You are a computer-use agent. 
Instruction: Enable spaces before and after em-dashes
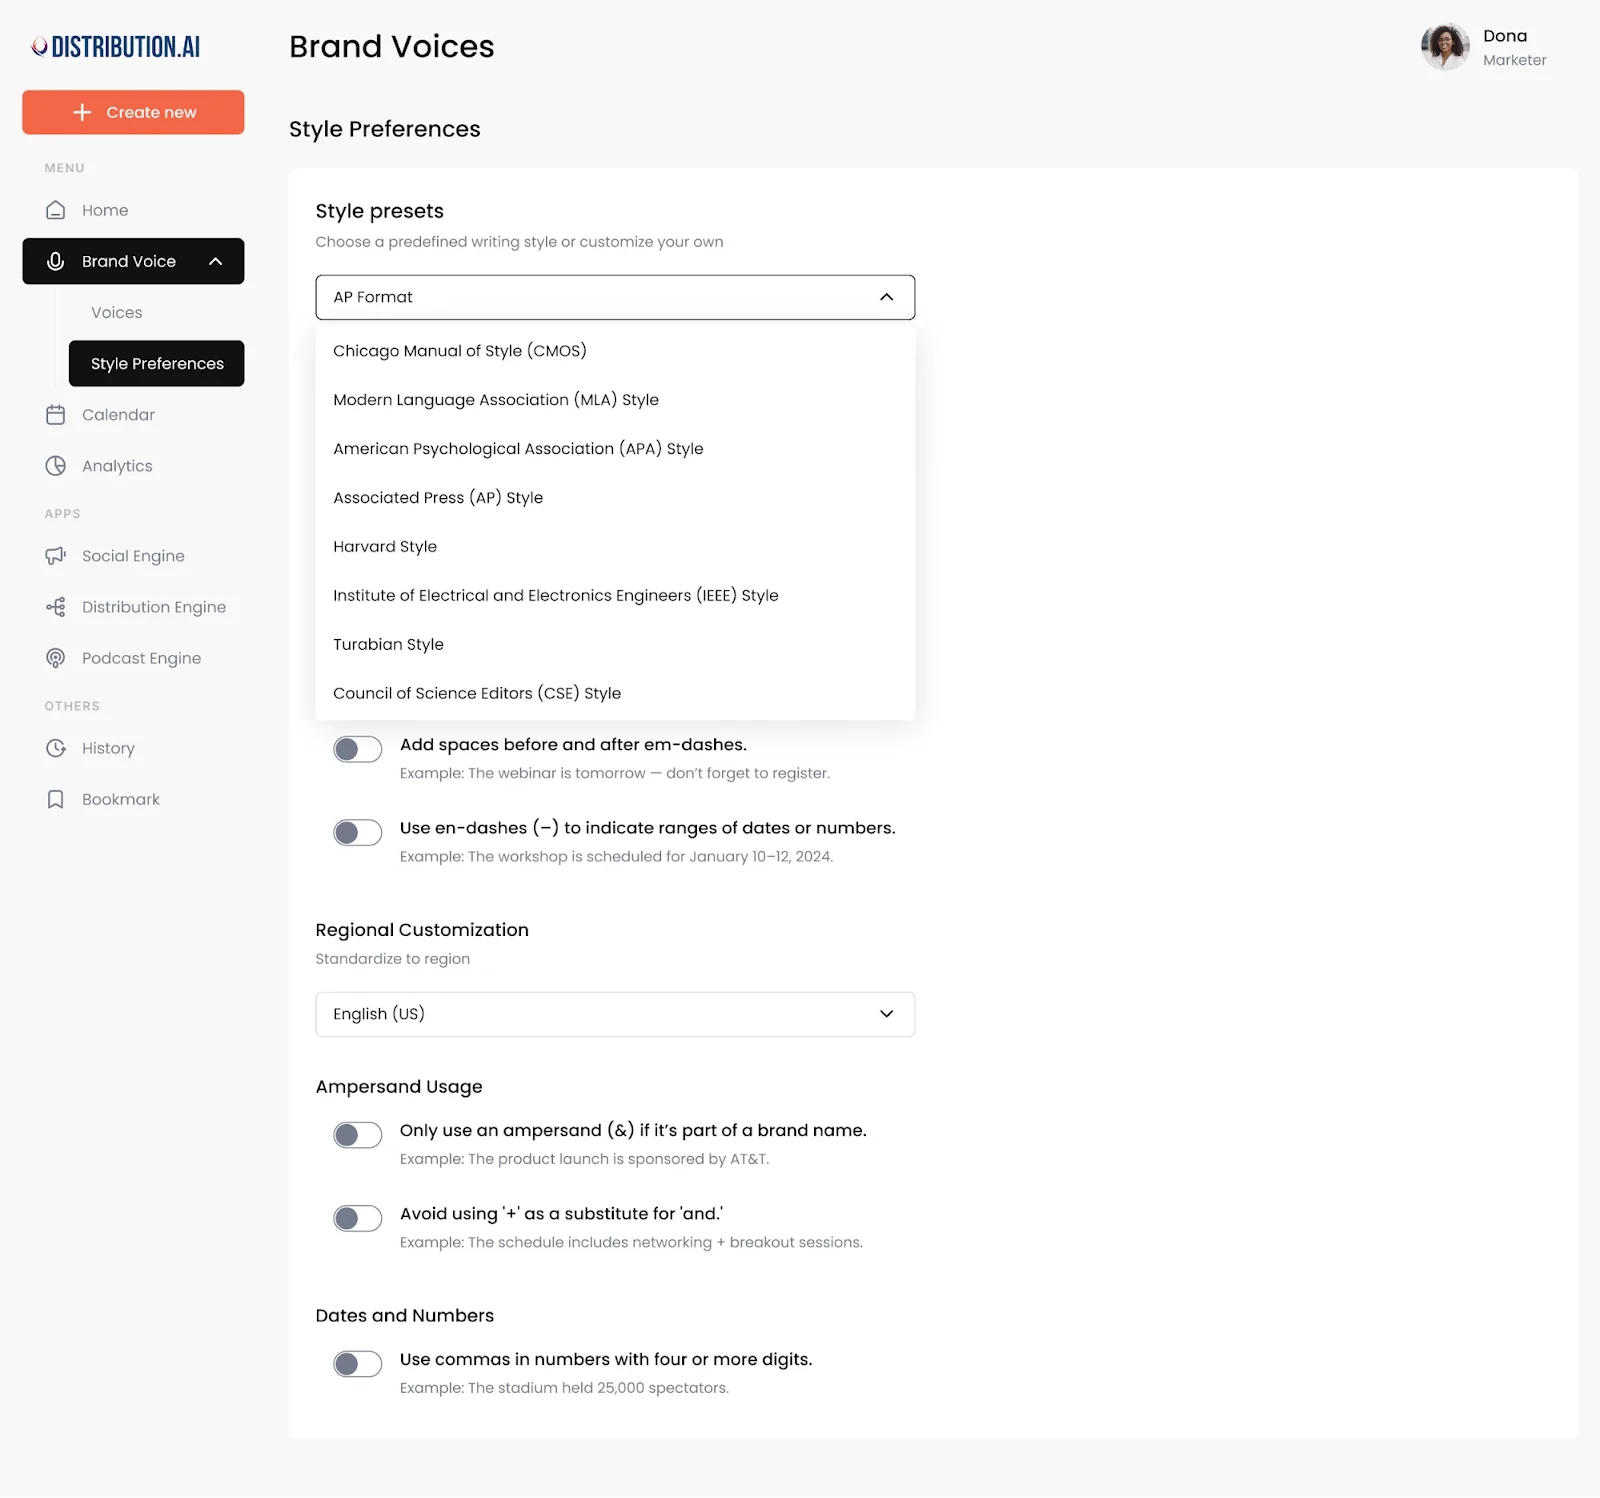pos(357,749)
